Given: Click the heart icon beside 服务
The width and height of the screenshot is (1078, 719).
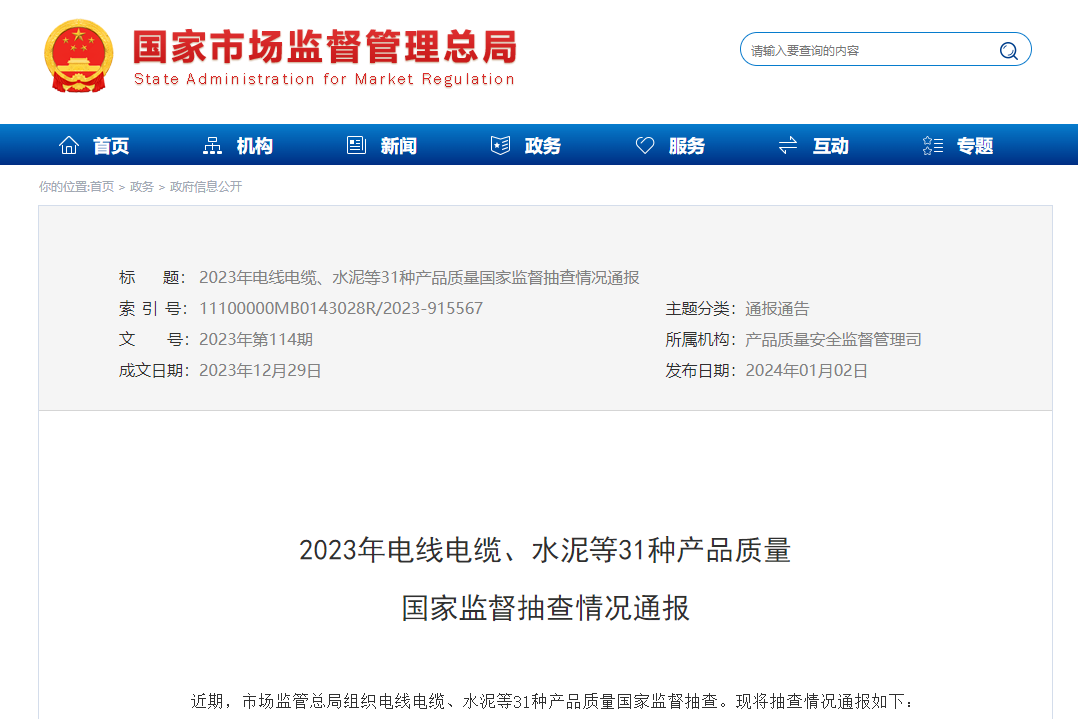Looking at the screenshot, I should pyautogui.click(x=645, y=146).
